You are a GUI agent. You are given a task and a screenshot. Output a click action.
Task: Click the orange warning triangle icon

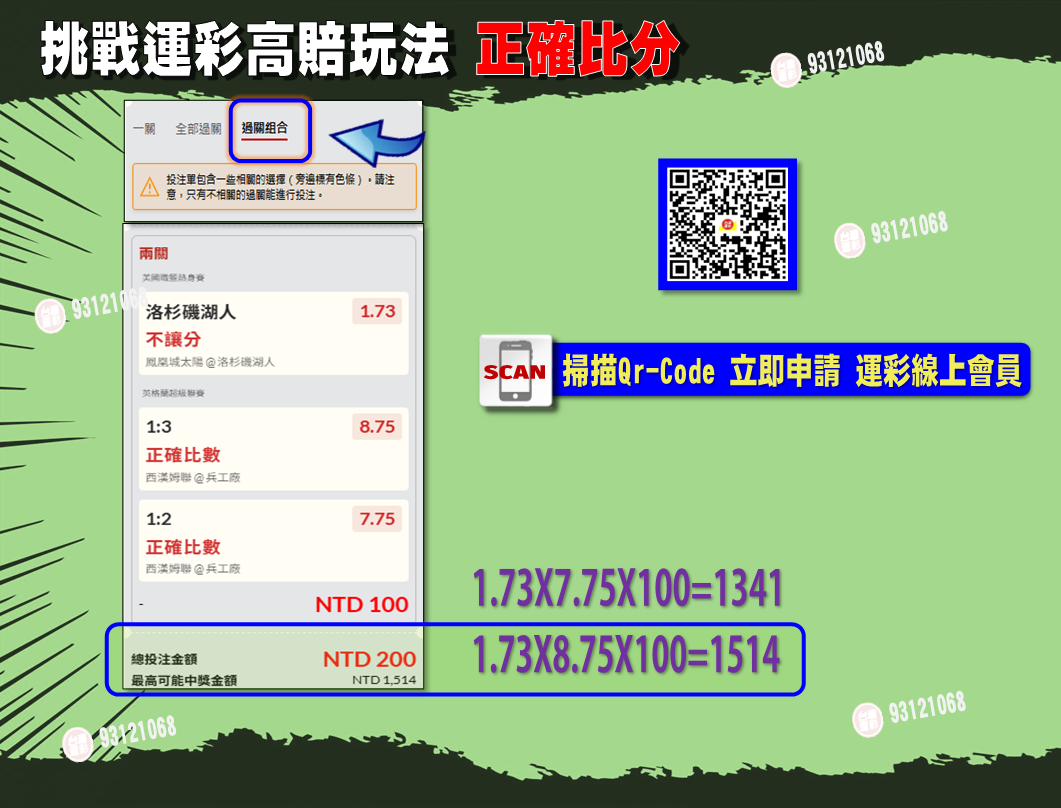pyautogui.click(x=149, y=186)
